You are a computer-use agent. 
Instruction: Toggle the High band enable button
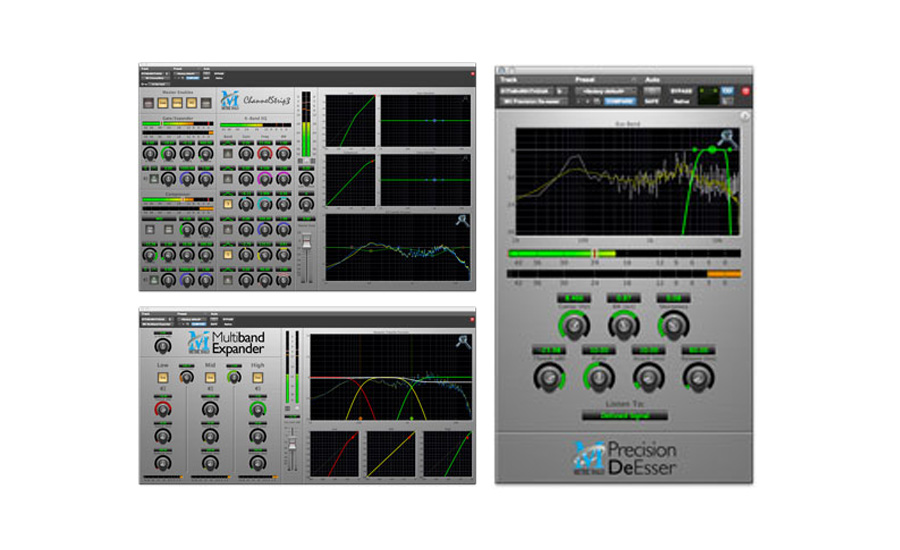click(x=258, y=377)
